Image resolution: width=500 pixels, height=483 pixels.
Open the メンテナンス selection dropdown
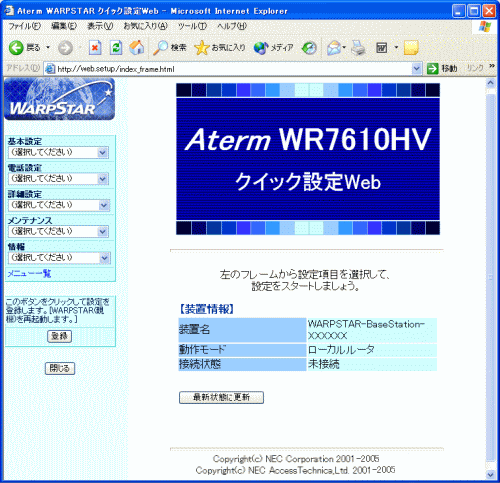(58, 231)
